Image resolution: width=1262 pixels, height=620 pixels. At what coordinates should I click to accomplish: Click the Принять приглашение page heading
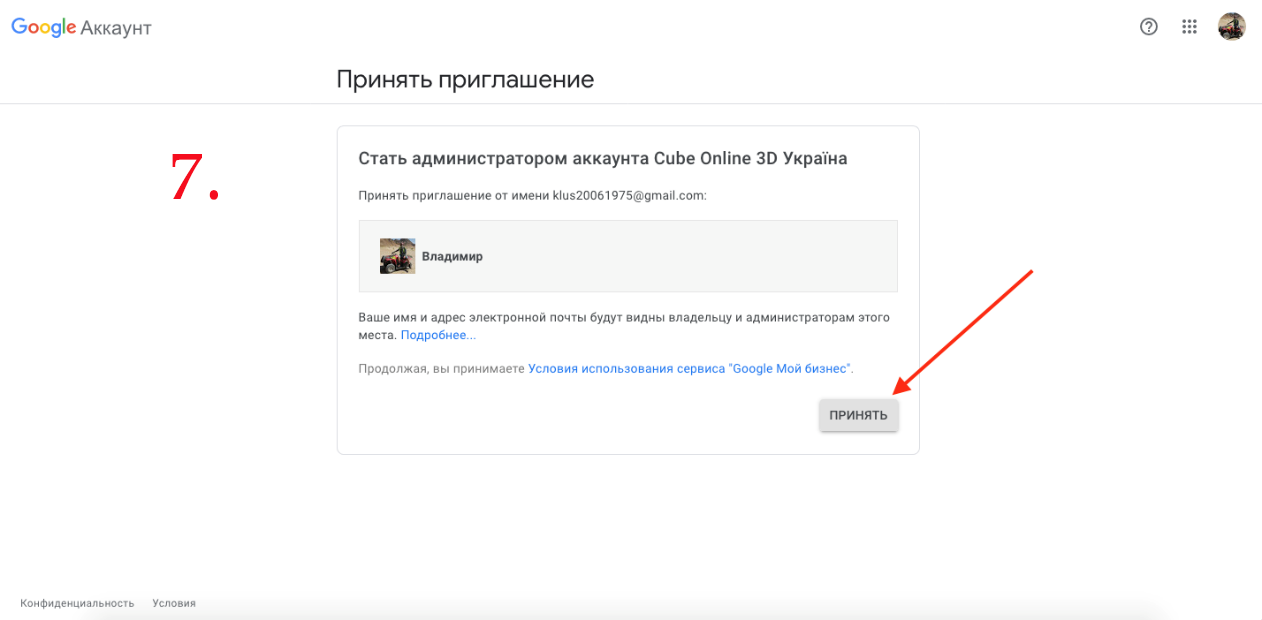pyautogui.click(x=465, y=80)
